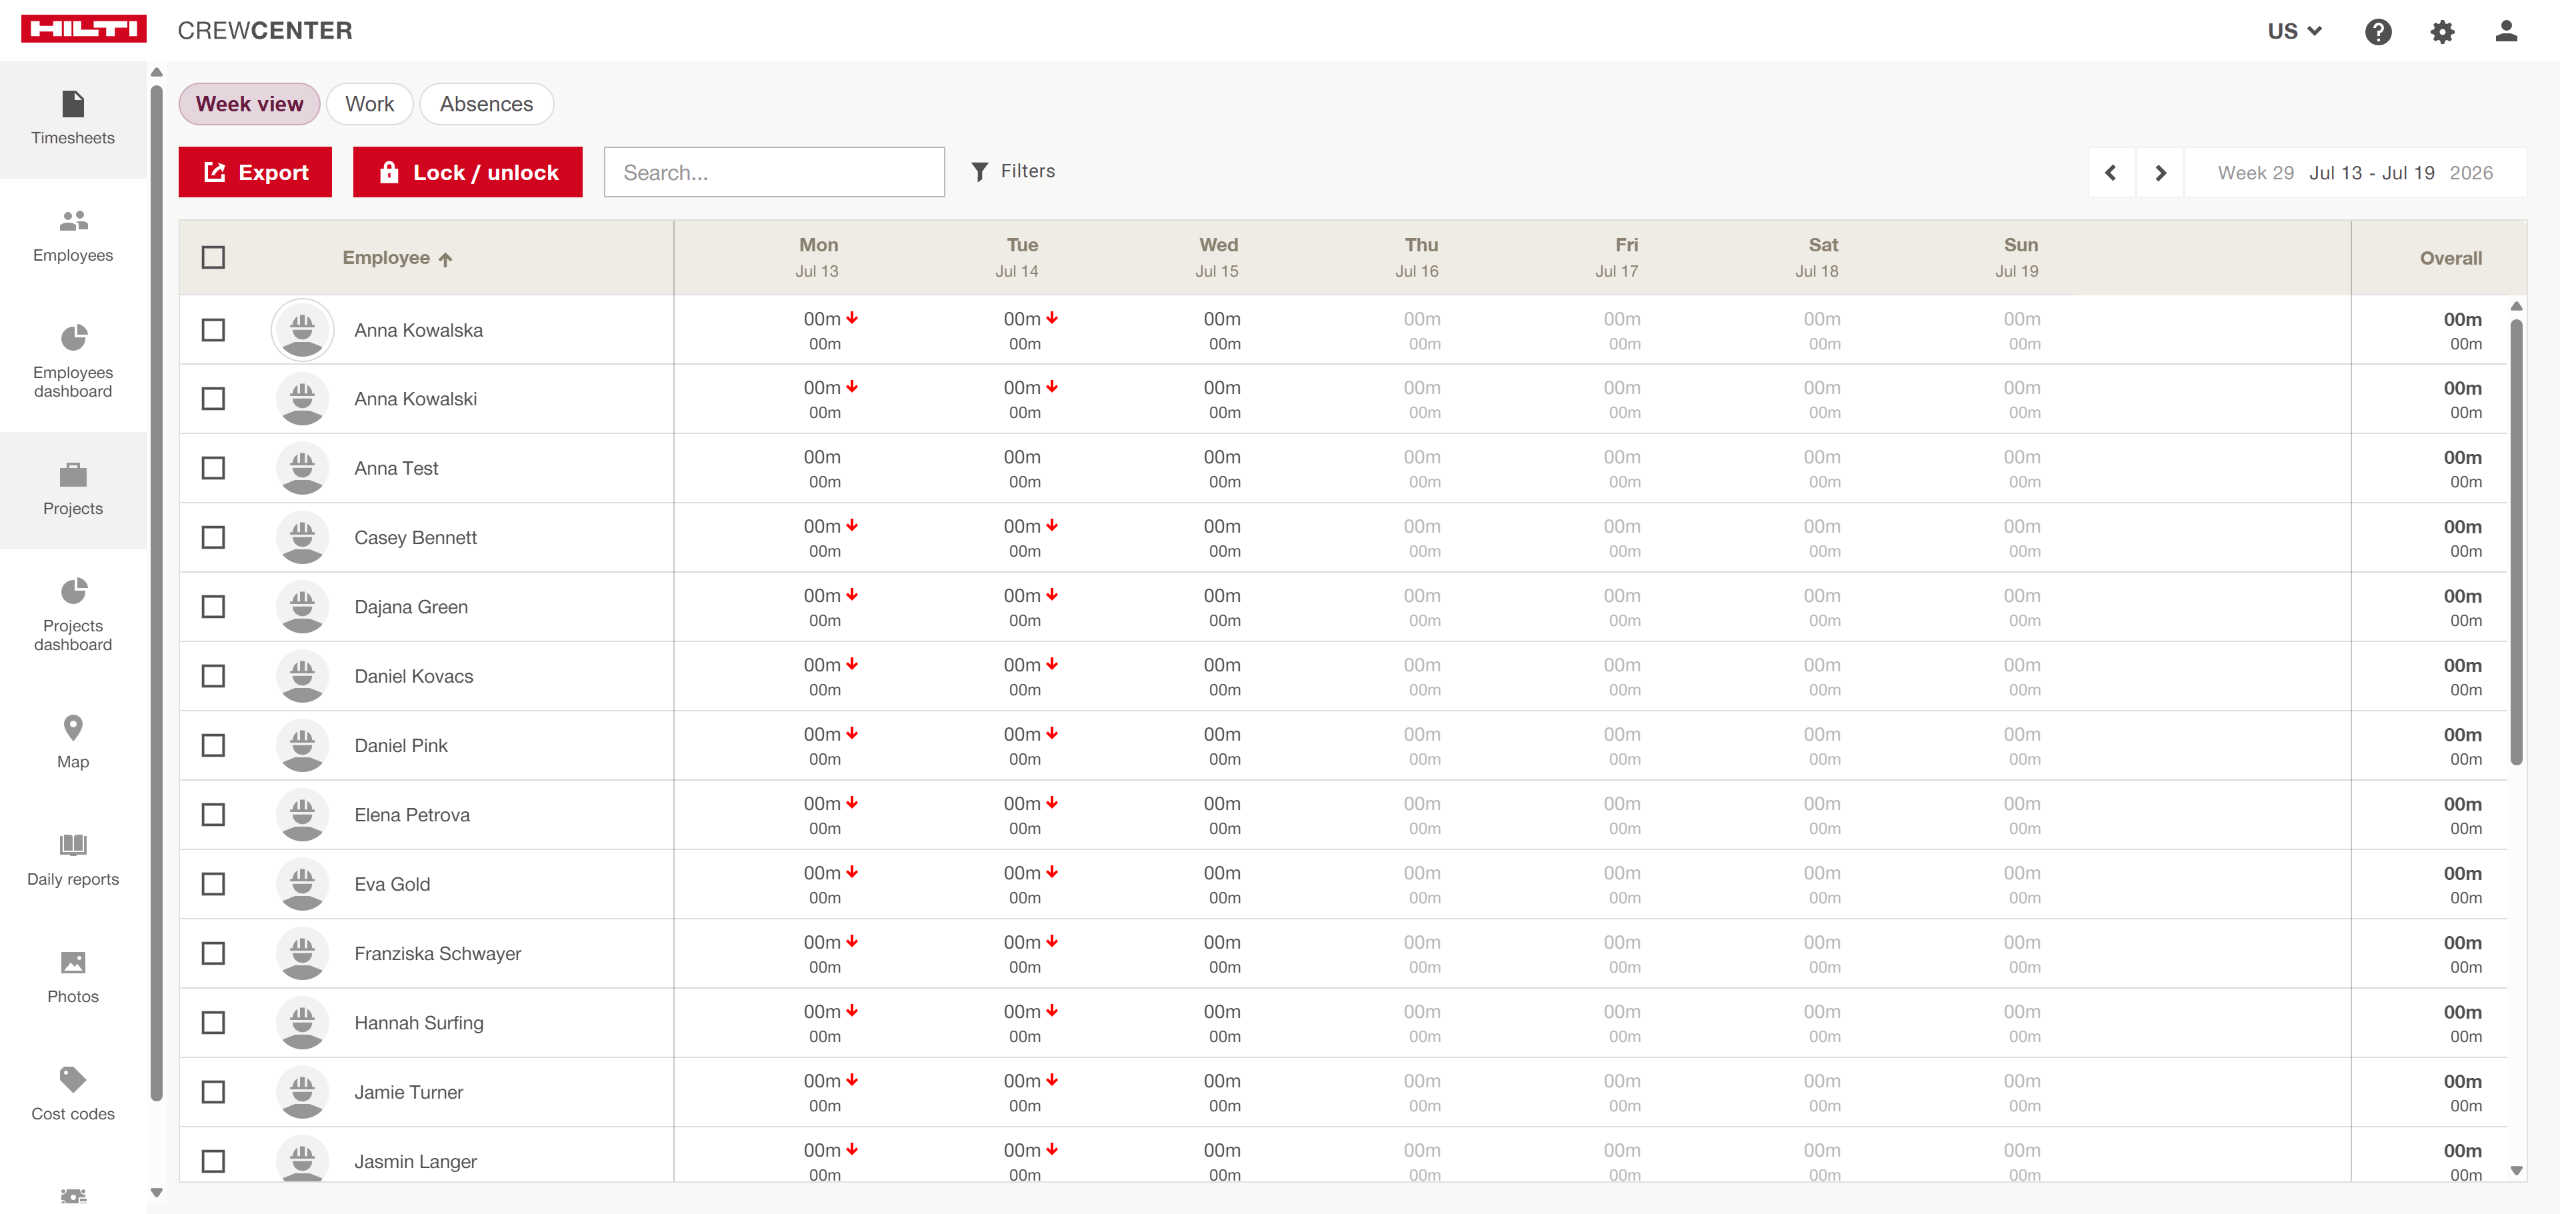Click Jamie Turner's avatar icon
2560x1214 pixels.
pyautogui.click(x=302, y=1092)
